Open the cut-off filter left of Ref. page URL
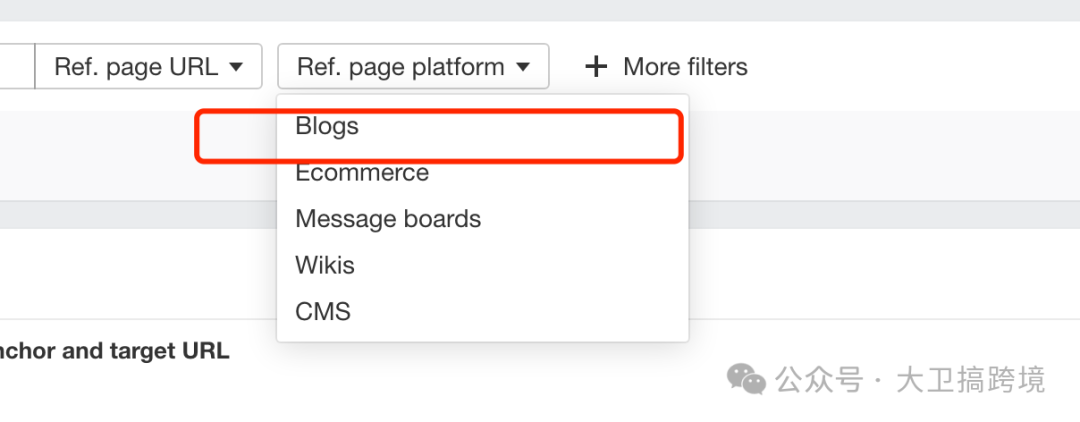 17,67
